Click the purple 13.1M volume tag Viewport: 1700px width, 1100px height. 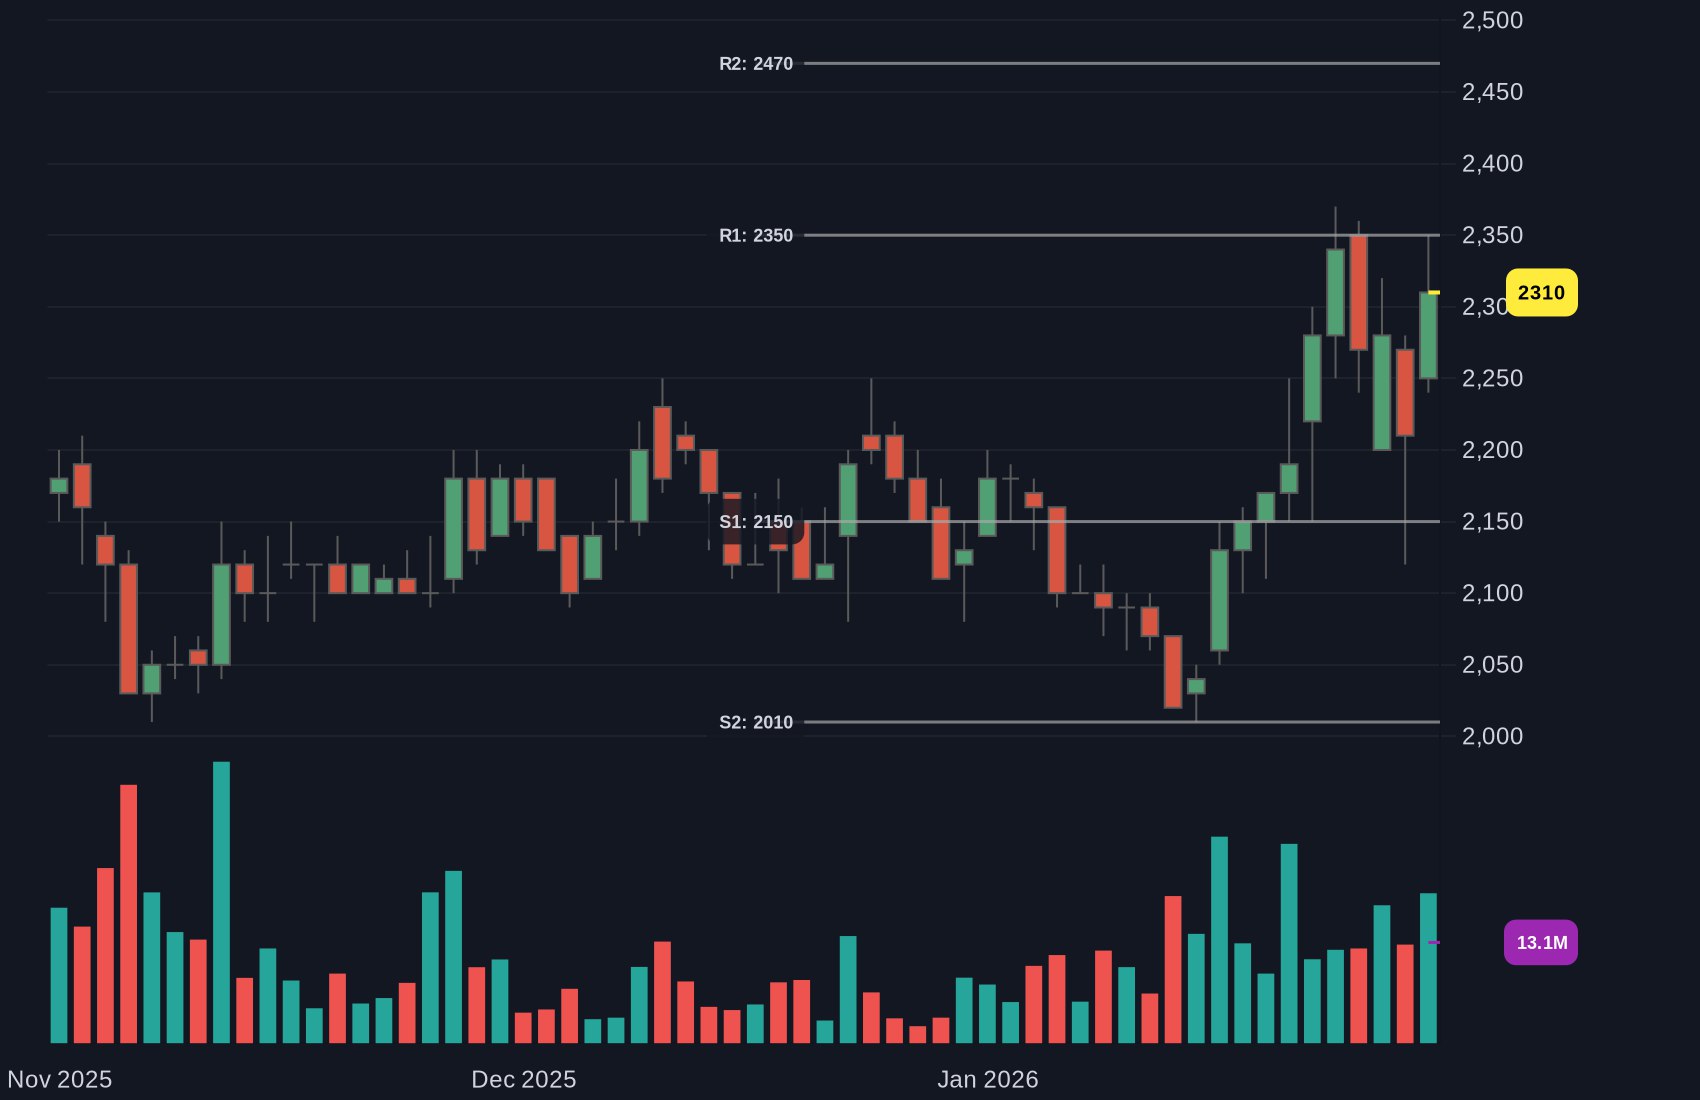click(x=1541, y=943)
